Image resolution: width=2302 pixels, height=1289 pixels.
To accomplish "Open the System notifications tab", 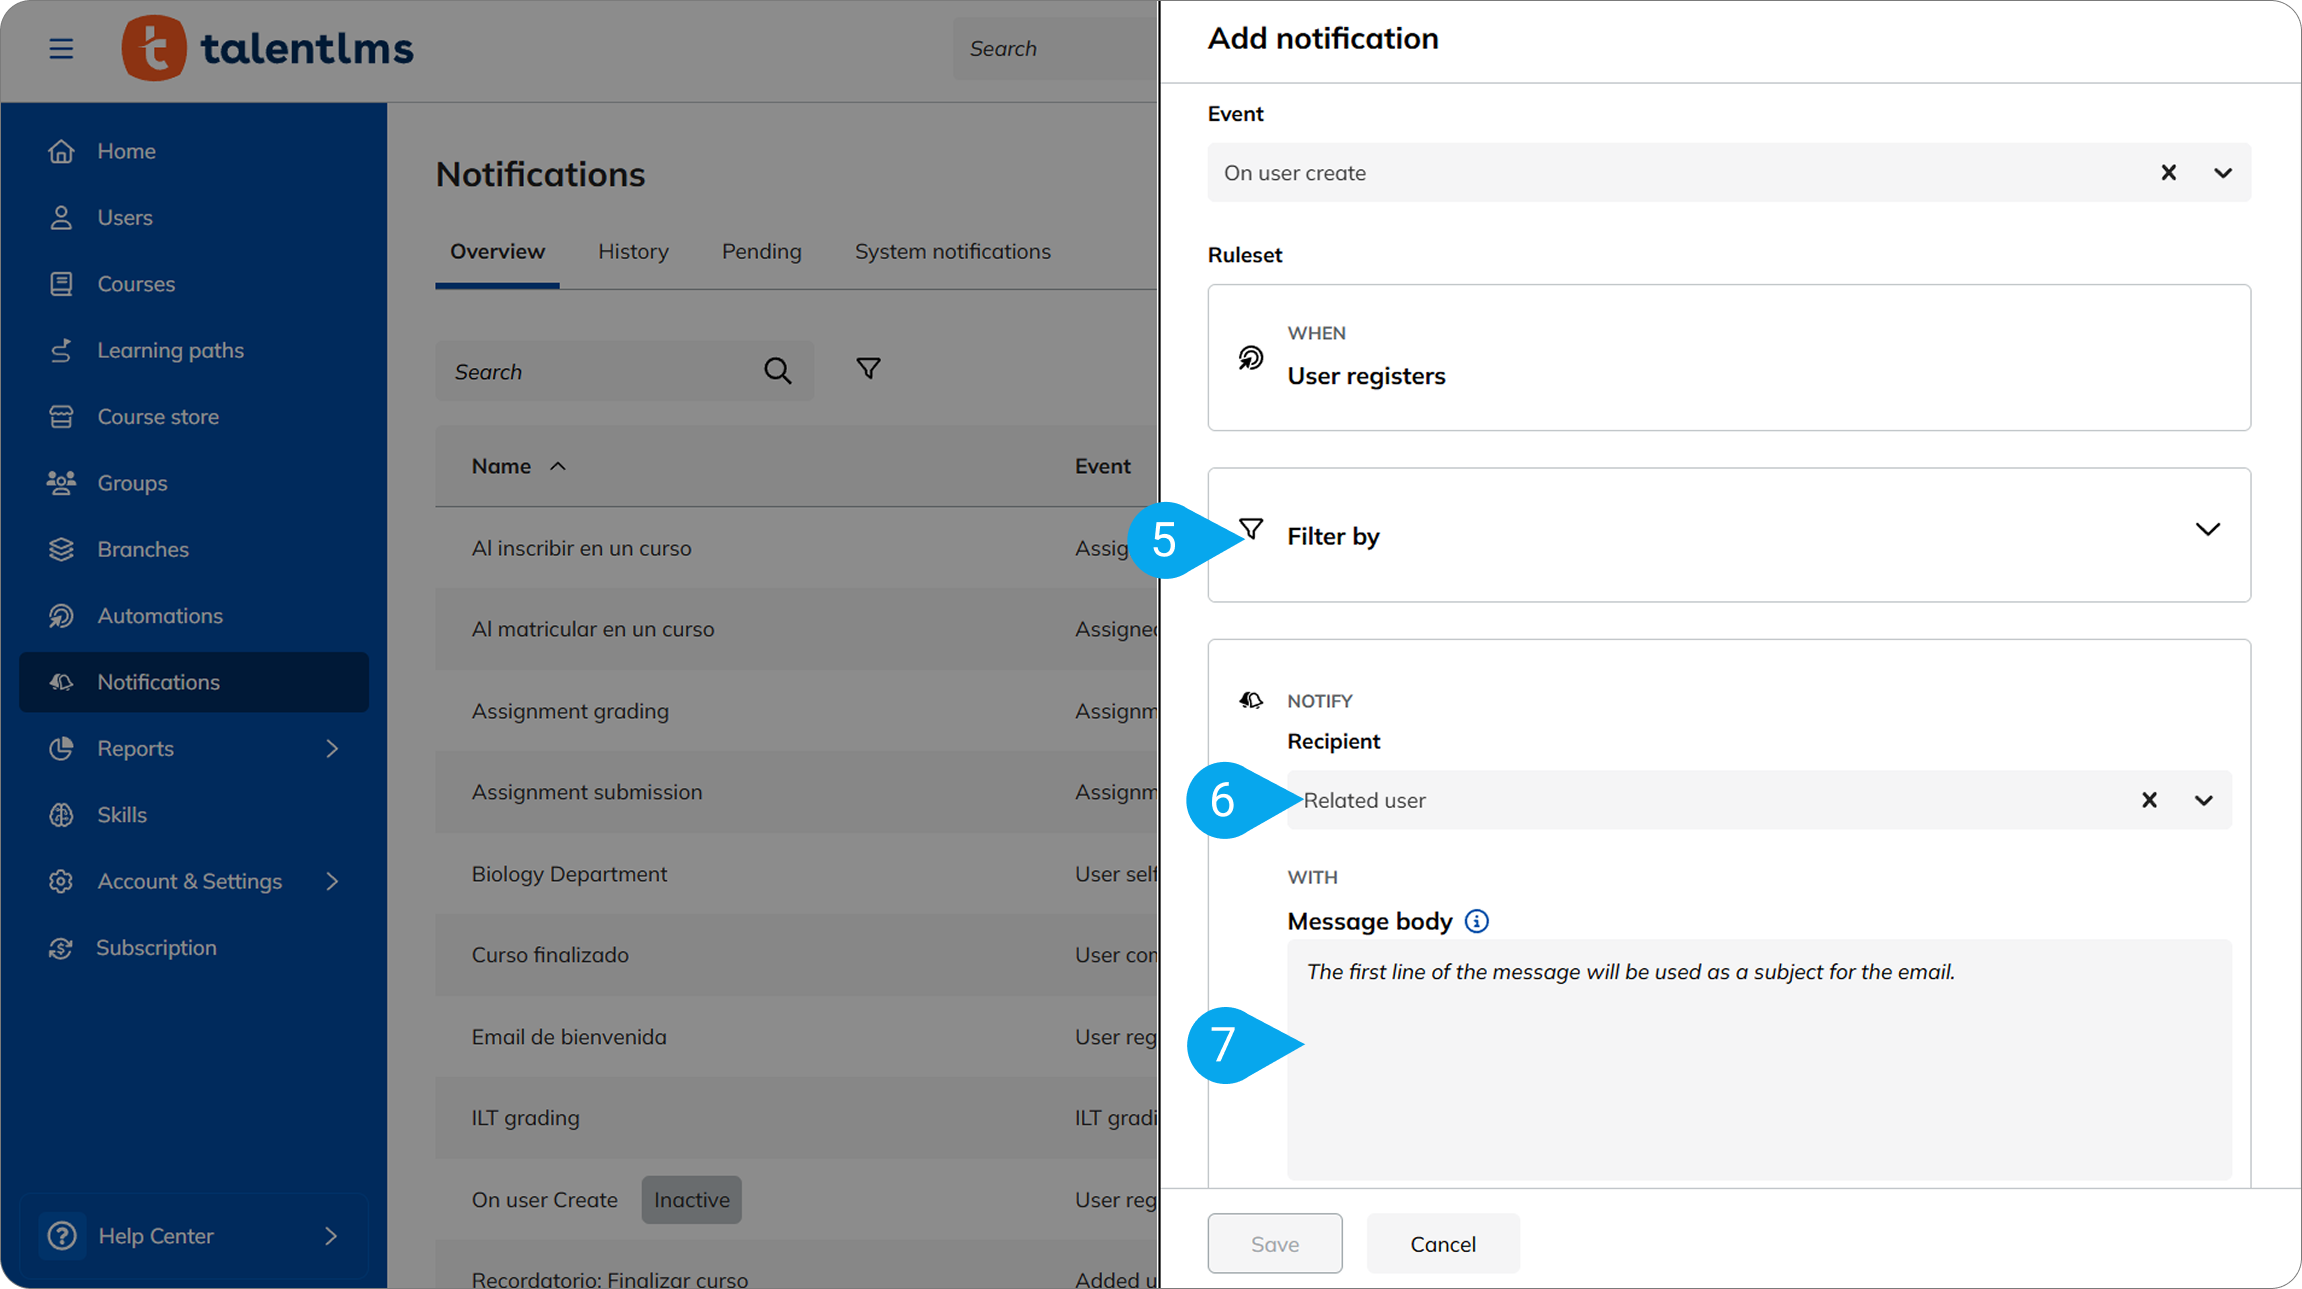I will pyautogui.click(x=952, y=251).
